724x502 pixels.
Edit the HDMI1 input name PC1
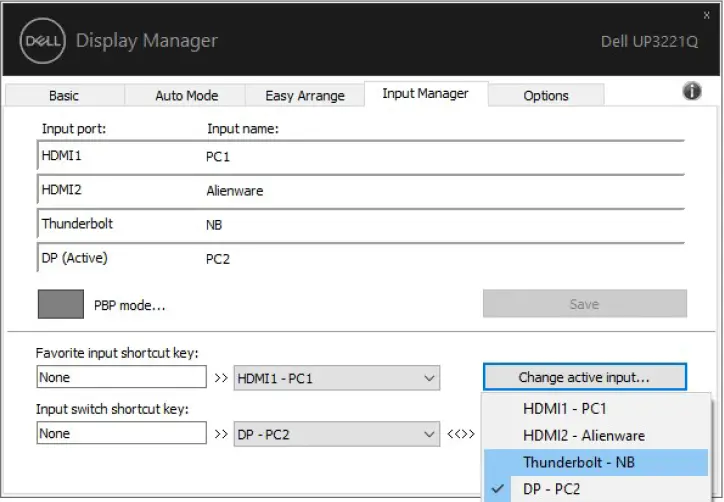coord(217,157)
